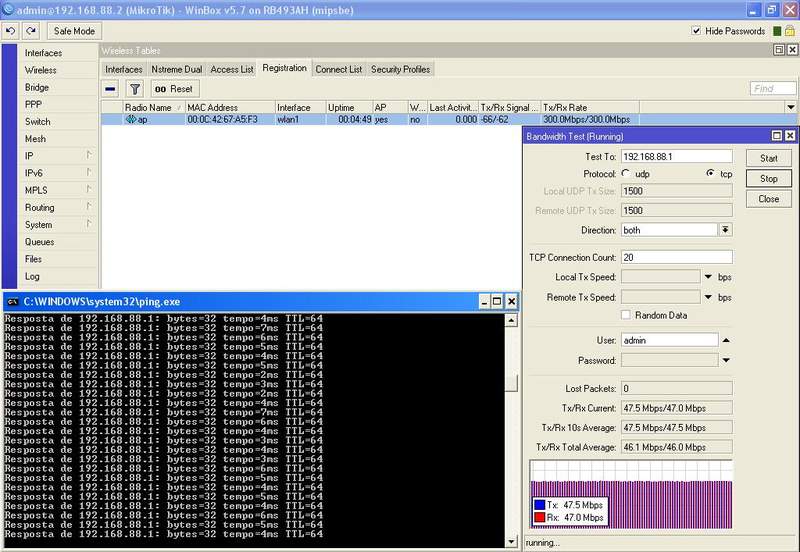Click the padlock icon beside Hide Passwords
The width and height of the screenshot is (800, 552).
point(789,31)
